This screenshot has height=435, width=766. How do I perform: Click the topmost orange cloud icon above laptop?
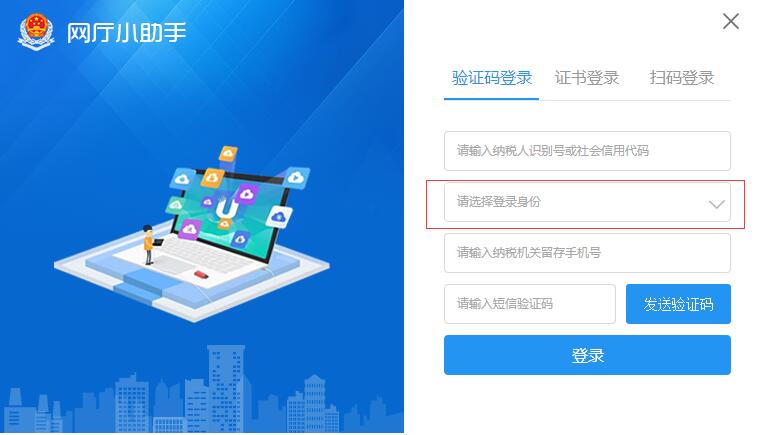tap(228, 153)
